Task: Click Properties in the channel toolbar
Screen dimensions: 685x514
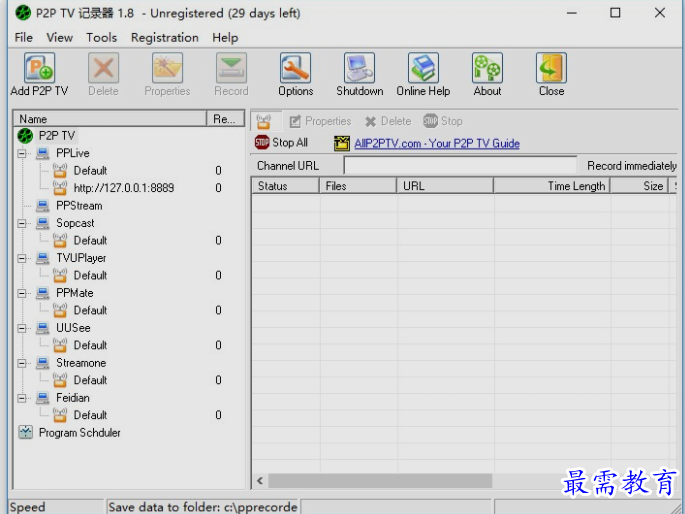Action: click(x=320, y=121)
